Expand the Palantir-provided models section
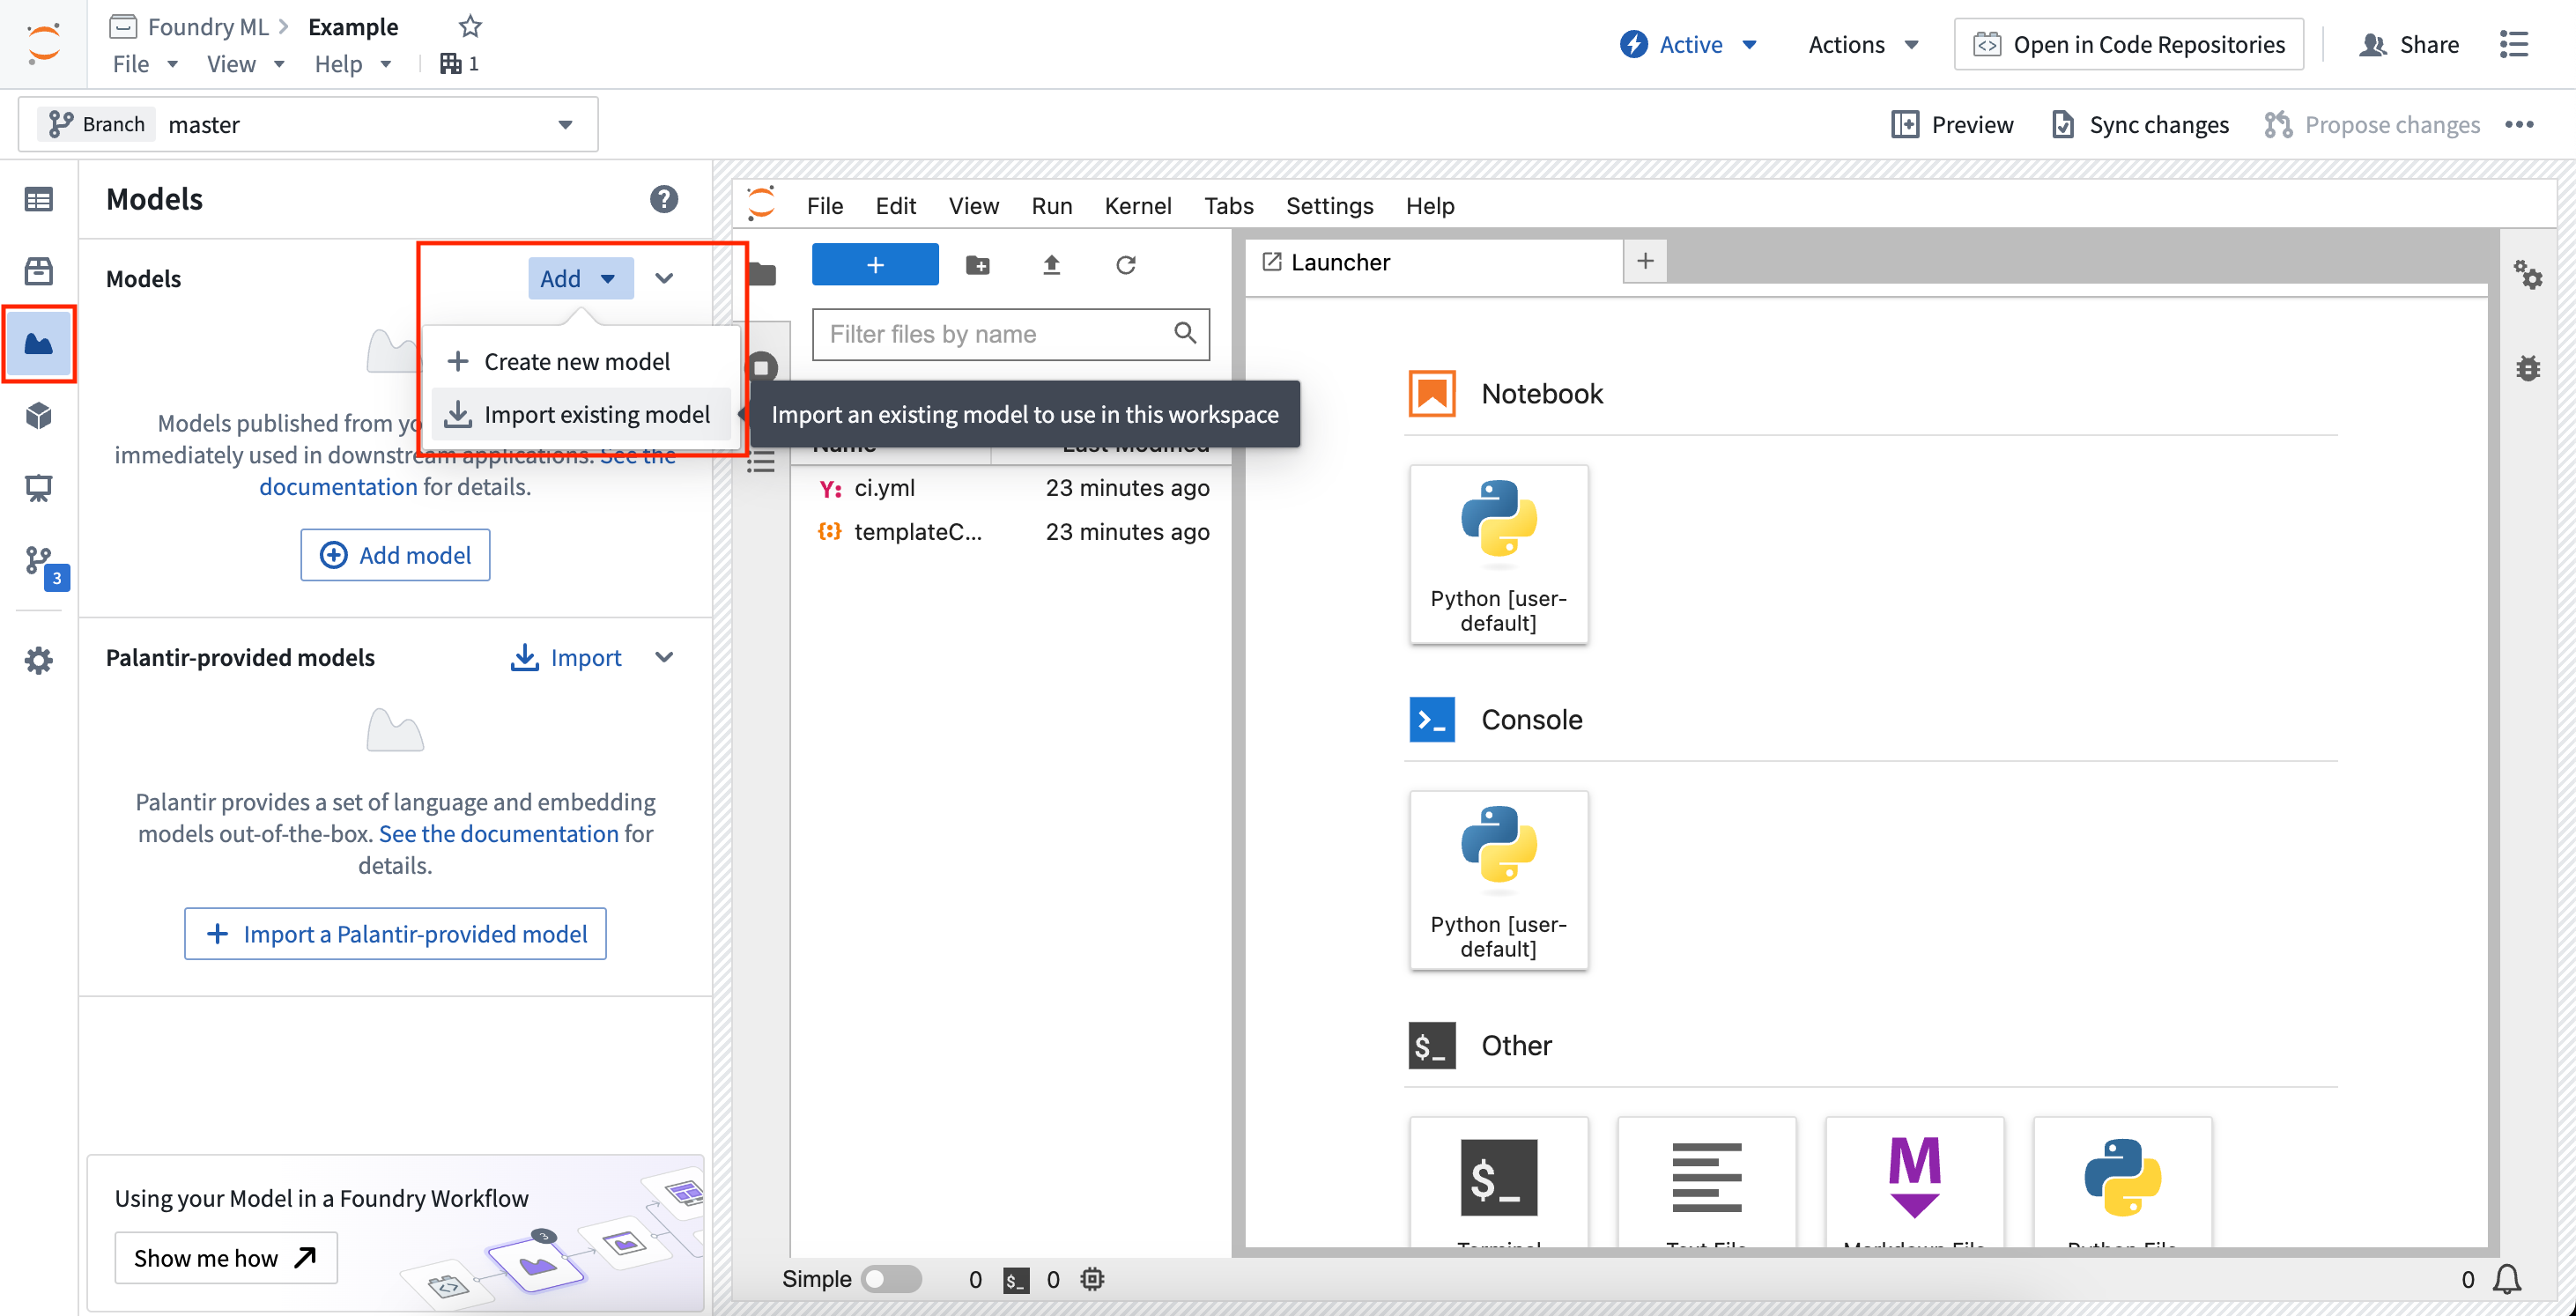This screenshot has height=1316, width=2576. [x=664, y=658]
